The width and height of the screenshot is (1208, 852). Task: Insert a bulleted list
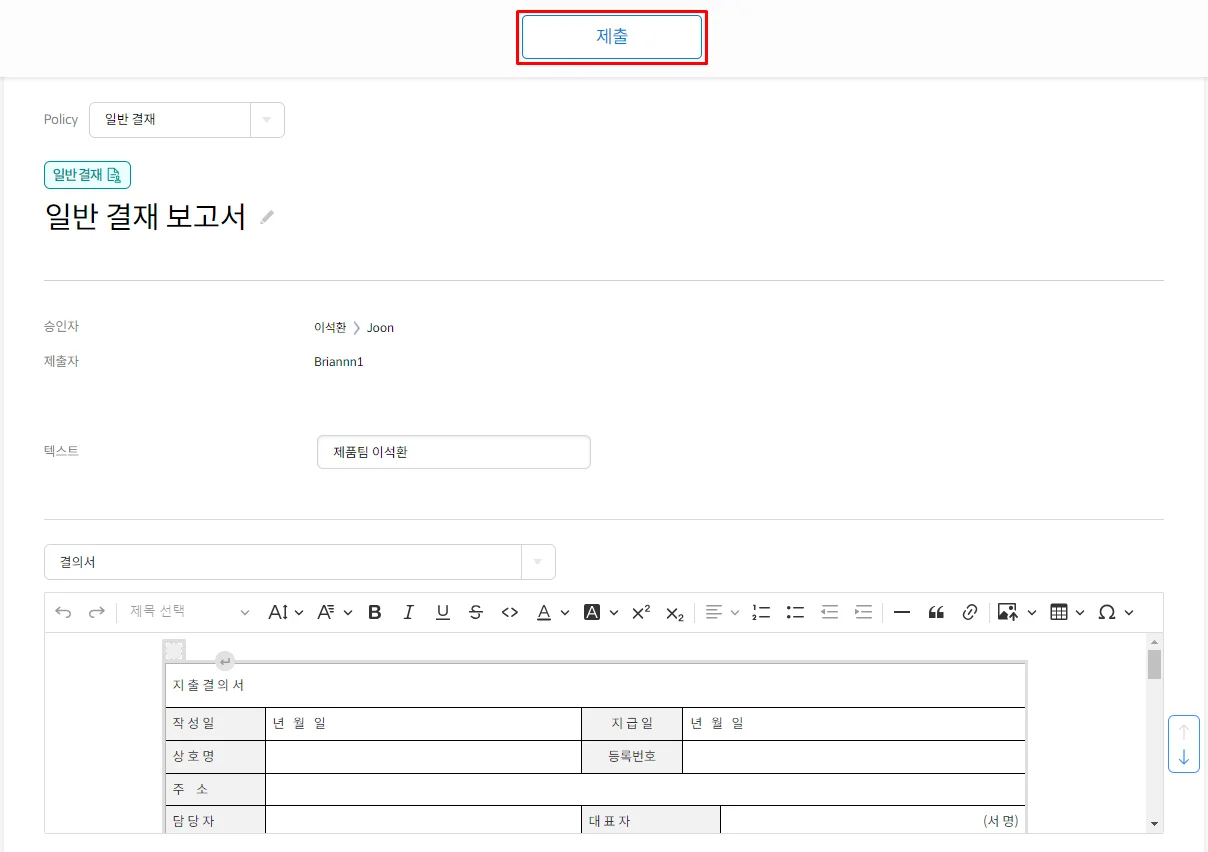pyautogui.click(x=795, y=612)
